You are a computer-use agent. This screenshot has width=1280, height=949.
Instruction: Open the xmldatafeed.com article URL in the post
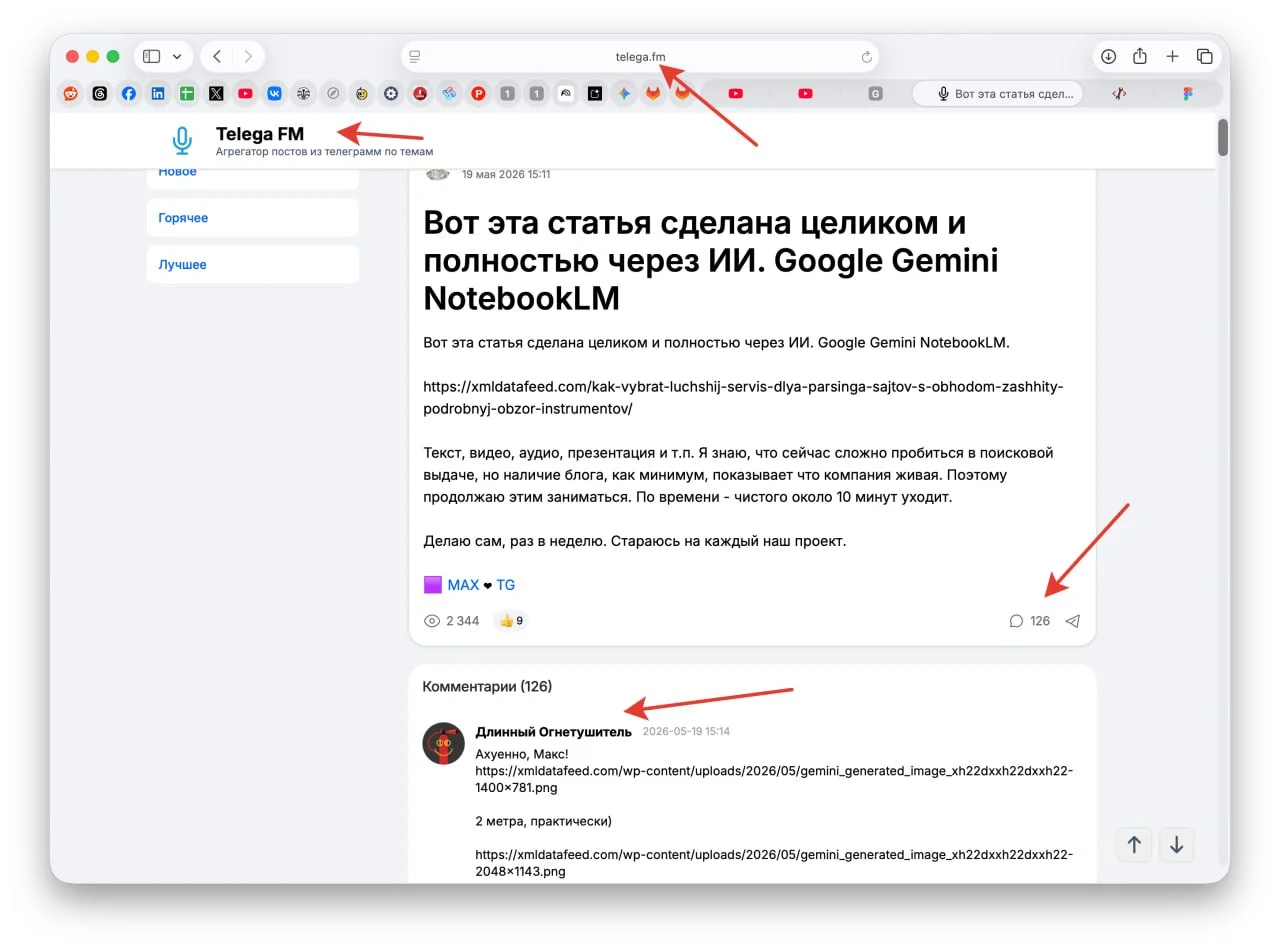click(742, 398)
